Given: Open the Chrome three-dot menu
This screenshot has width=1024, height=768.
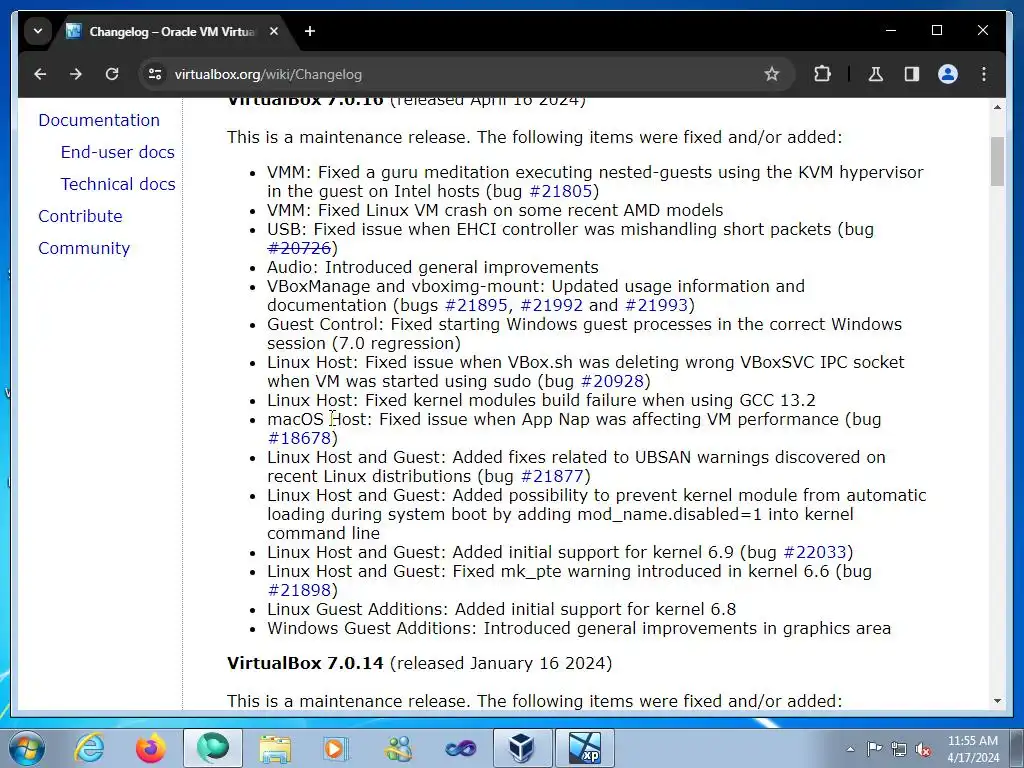Looking at the screenshot, I should (x=984, y=74).
